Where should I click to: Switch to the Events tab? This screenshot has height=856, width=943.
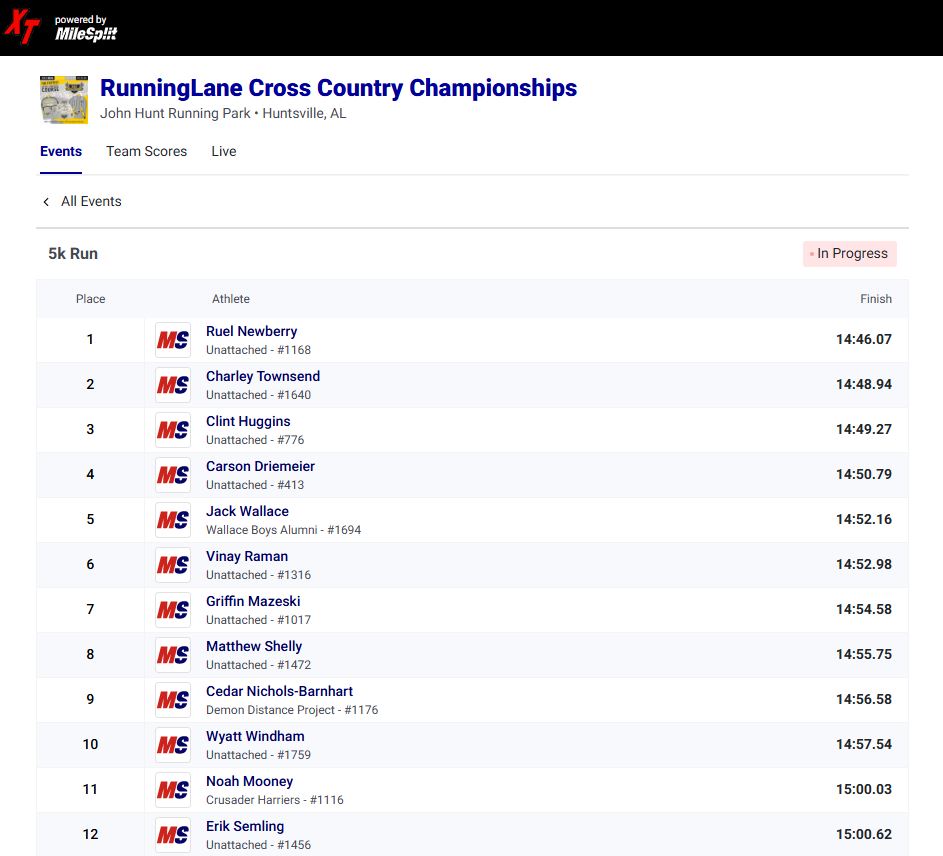61,152
